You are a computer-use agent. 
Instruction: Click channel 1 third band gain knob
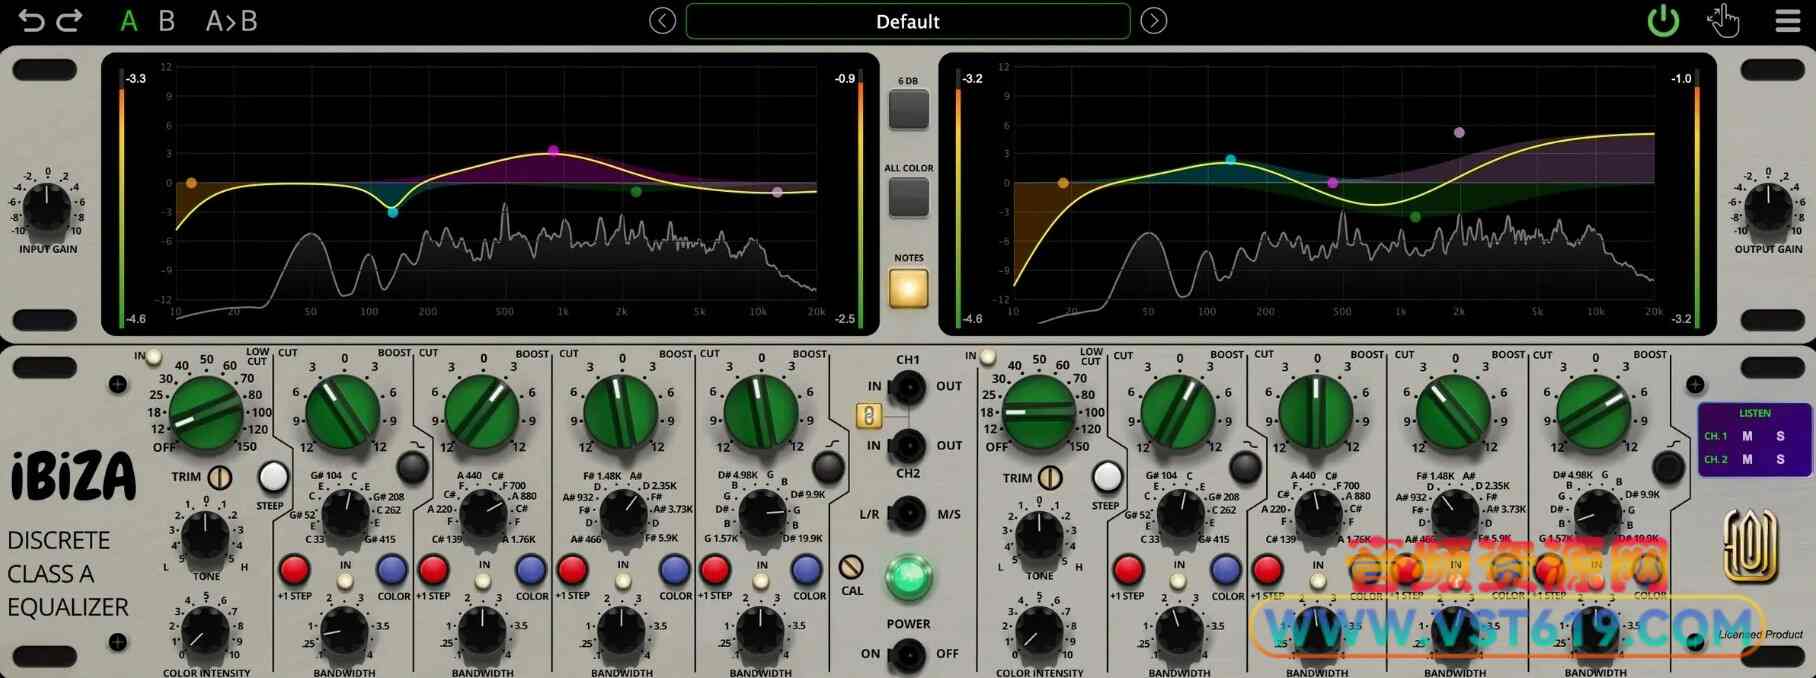(x=621, y=412)
